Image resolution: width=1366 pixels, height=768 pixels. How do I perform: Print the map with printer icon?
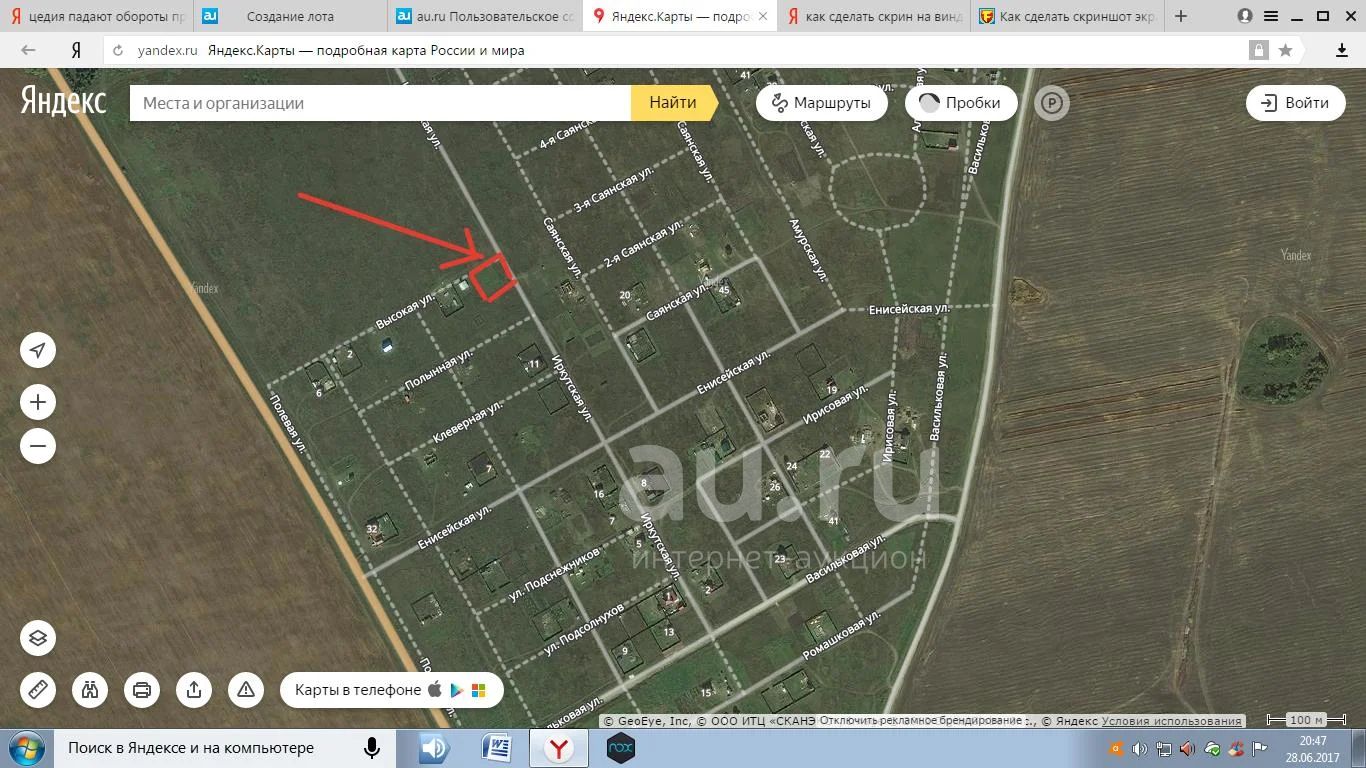(142, 690)
